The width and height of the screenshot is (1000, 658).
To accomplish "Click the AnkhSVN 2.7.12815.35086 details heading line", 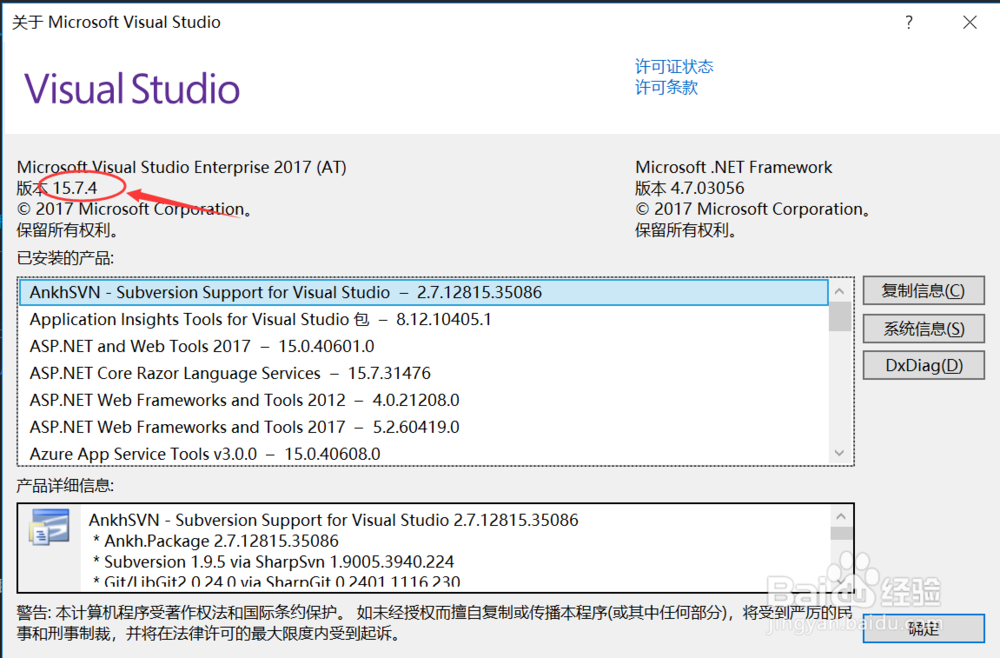I will [334, 520].
